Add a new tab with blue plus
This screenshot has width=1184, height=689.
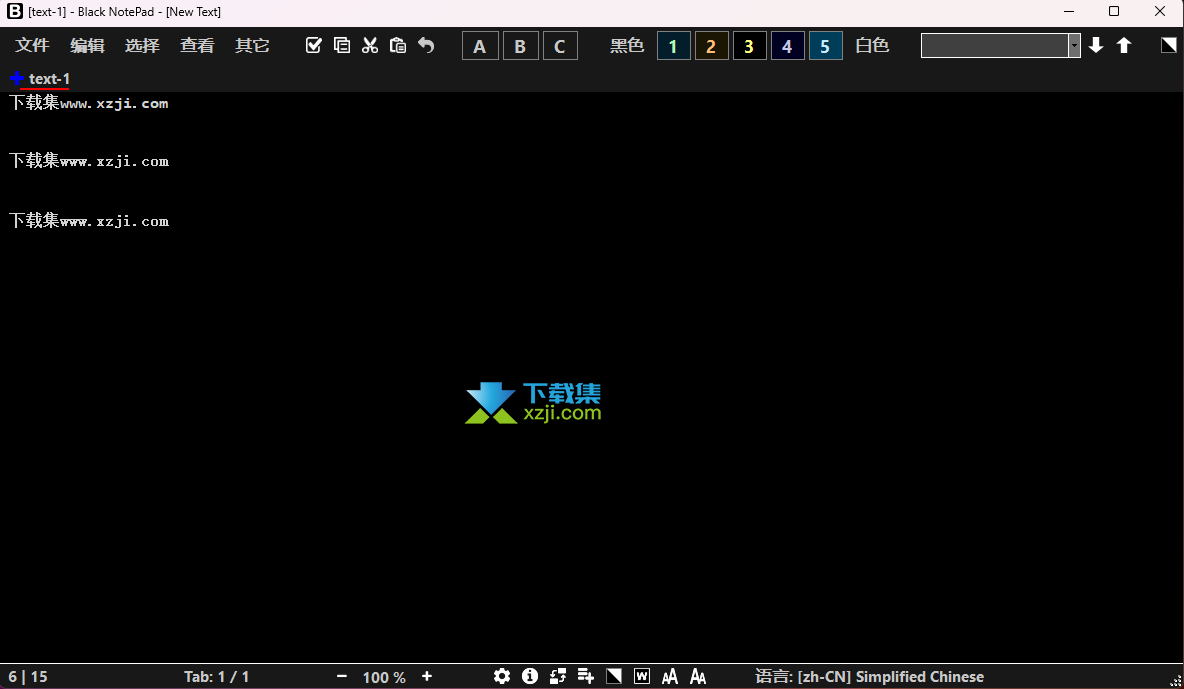point(17,79)
